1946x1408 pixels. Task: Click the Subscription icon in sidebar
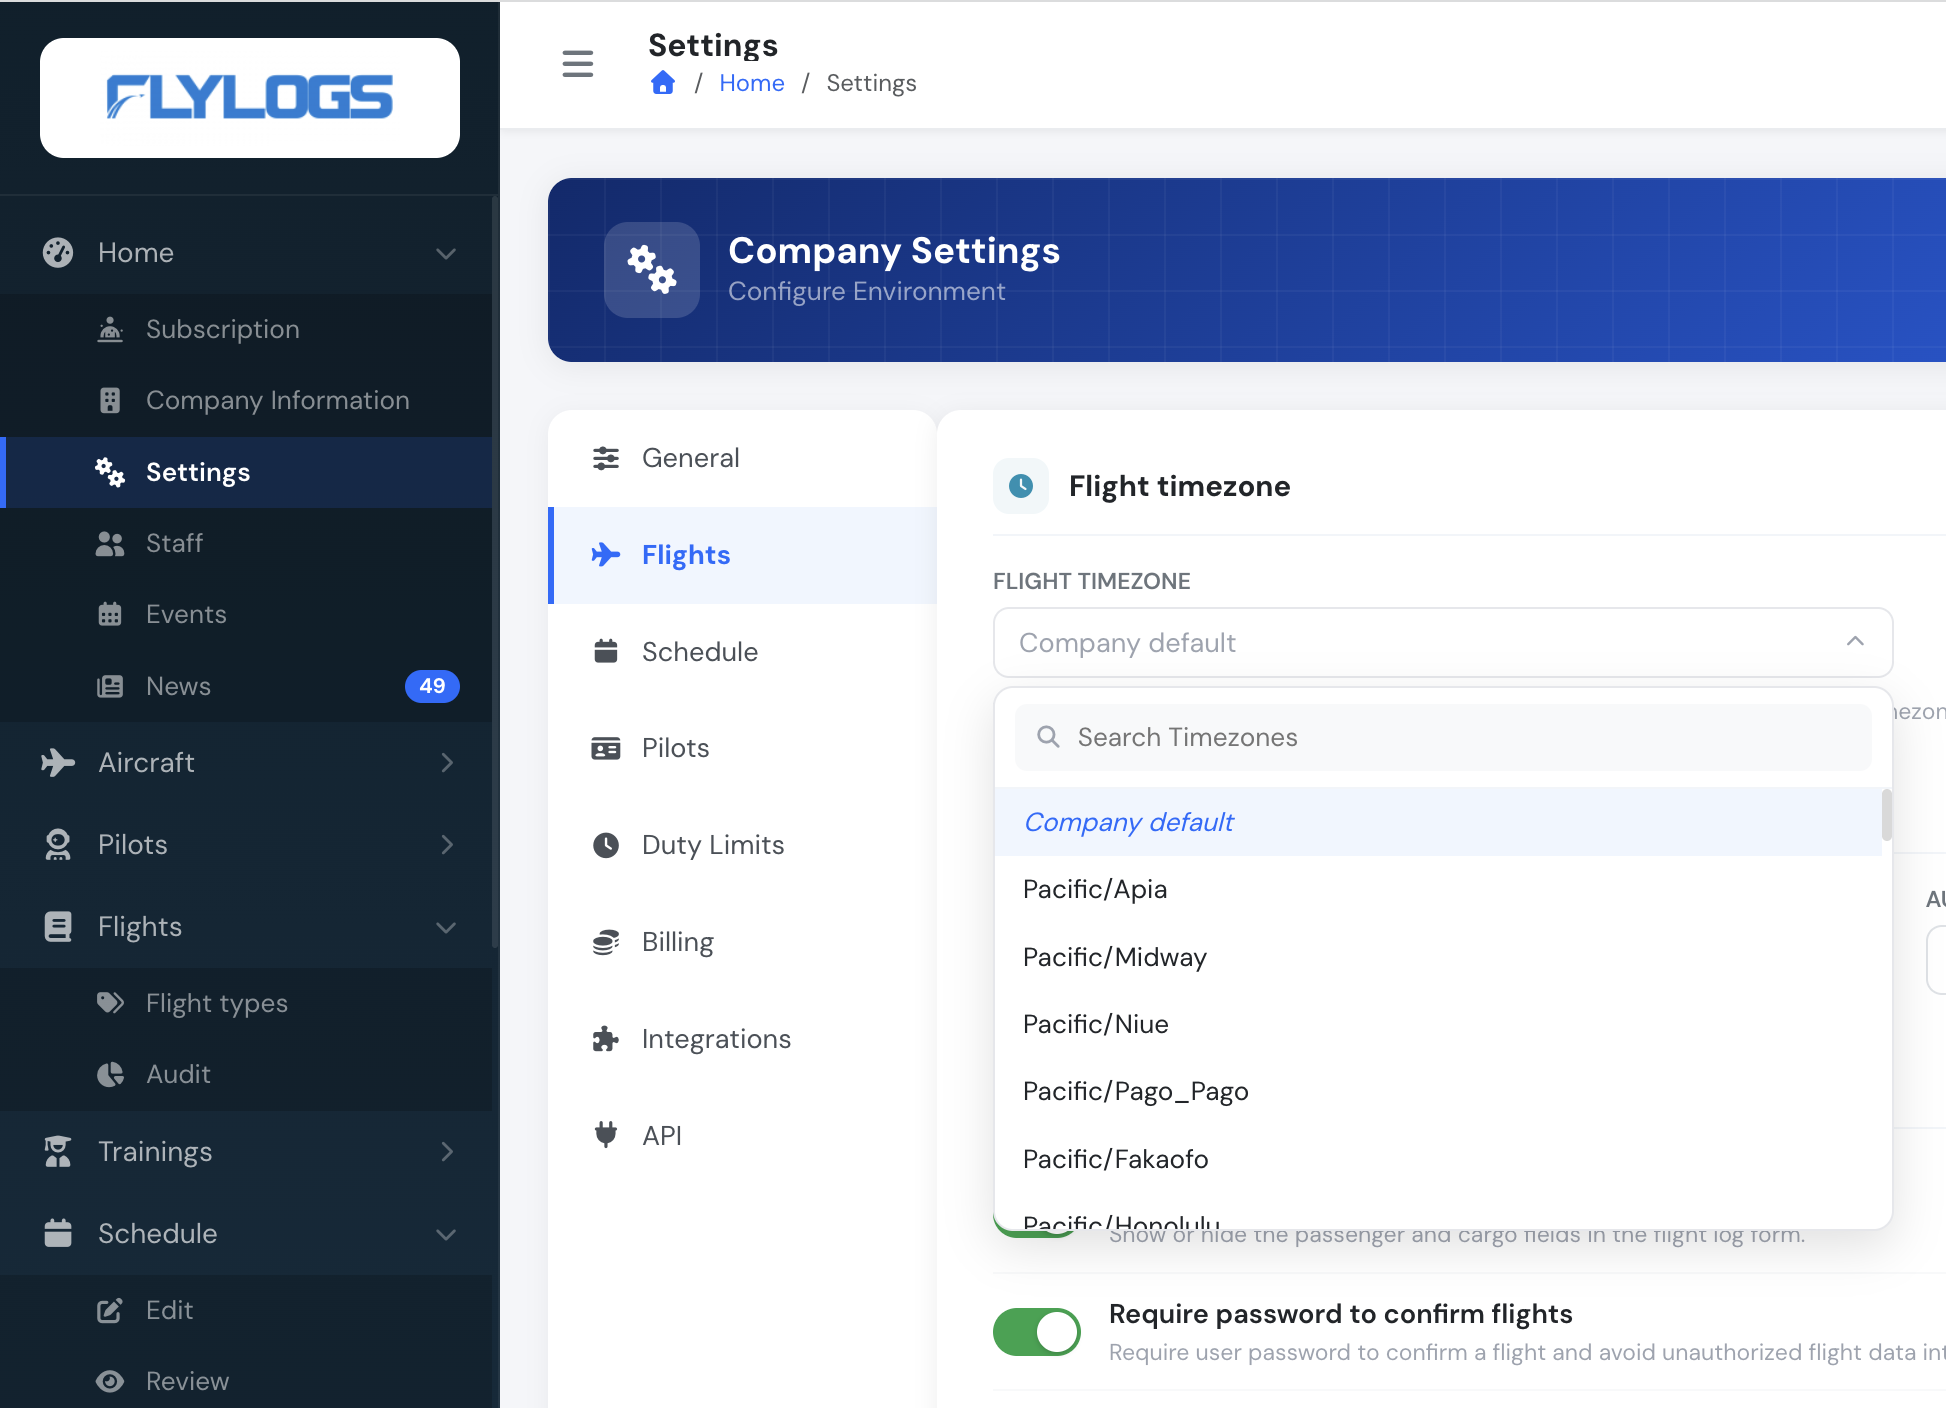coord(110,329)
